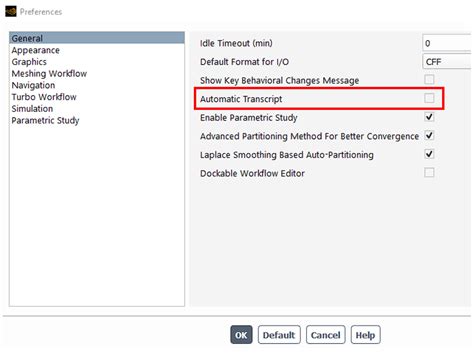The width and height of the screenshot is (474, 361).
Task: Open the Default Format for I/O dropdown
Action: [x=447, y=62]
